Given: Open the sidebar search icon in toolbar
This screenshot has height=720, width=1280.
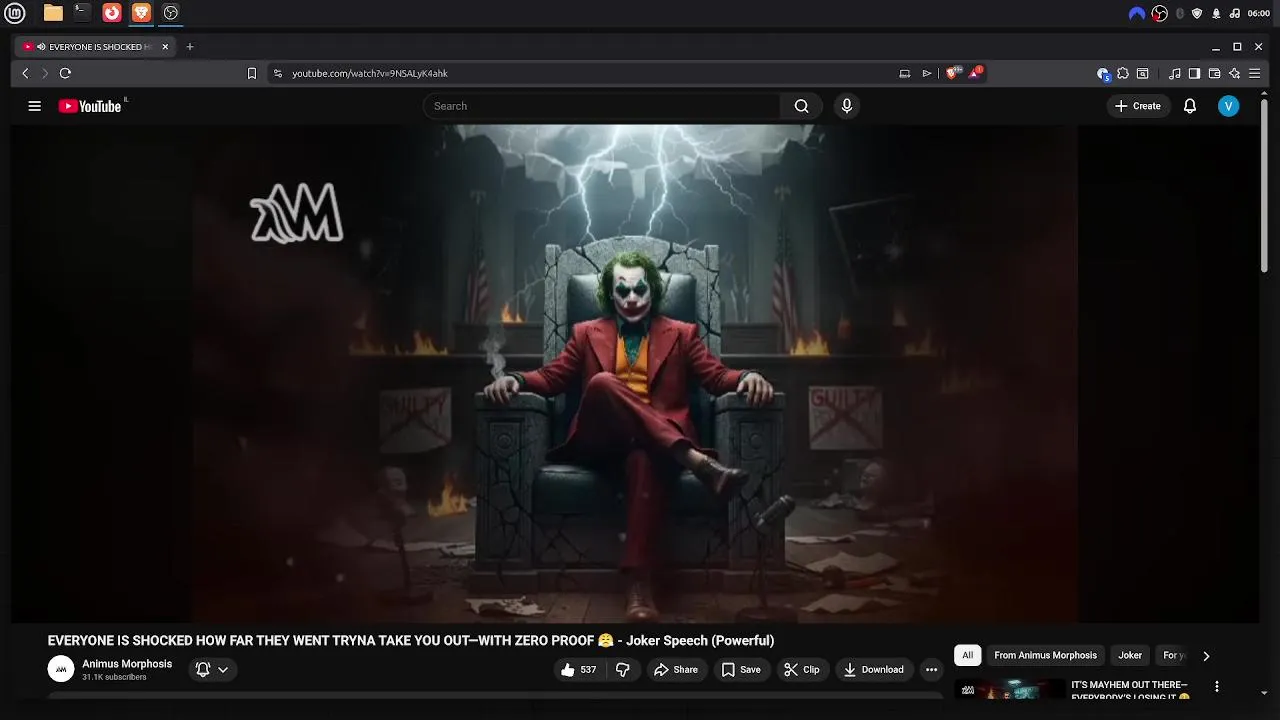Looking at the screenshot, I should [1143, 73].
